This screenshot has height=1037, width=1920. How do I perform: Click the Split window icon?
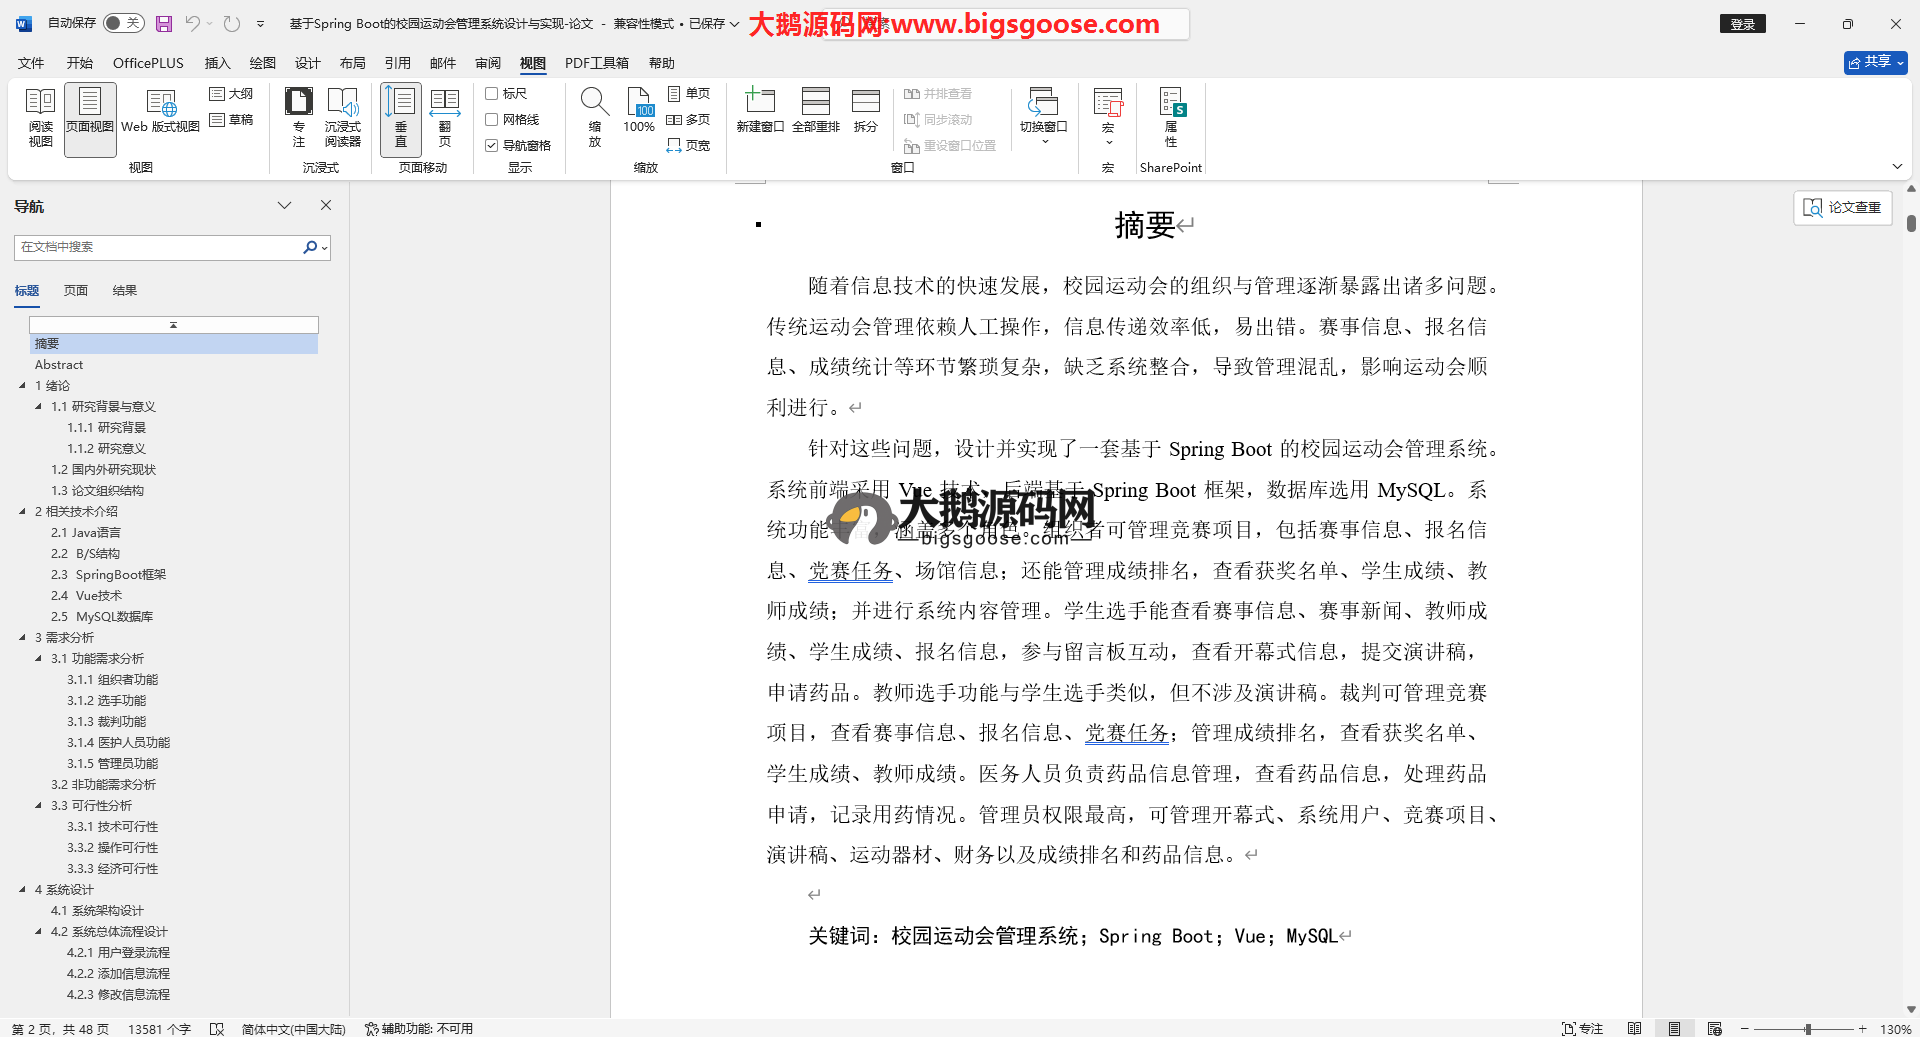pyautogui.click(x=865, y=112)
